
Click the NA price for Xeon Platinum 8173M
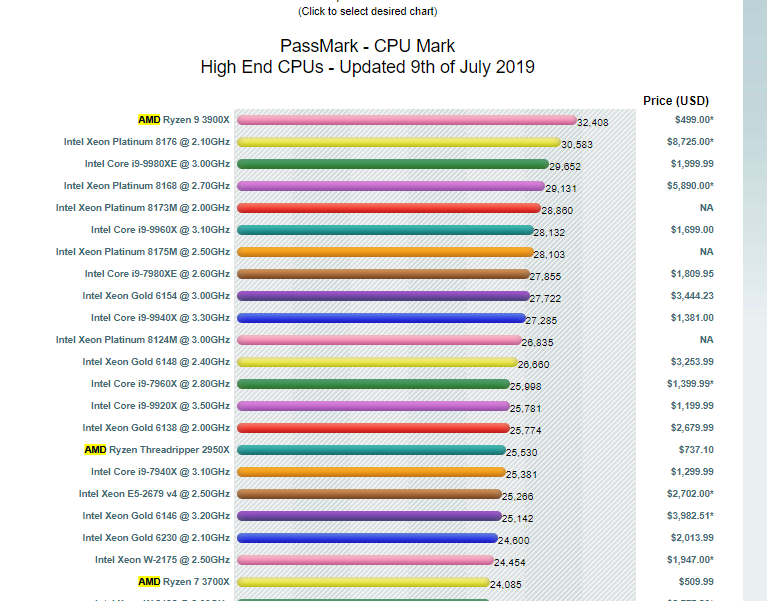(x=706, y=208)
